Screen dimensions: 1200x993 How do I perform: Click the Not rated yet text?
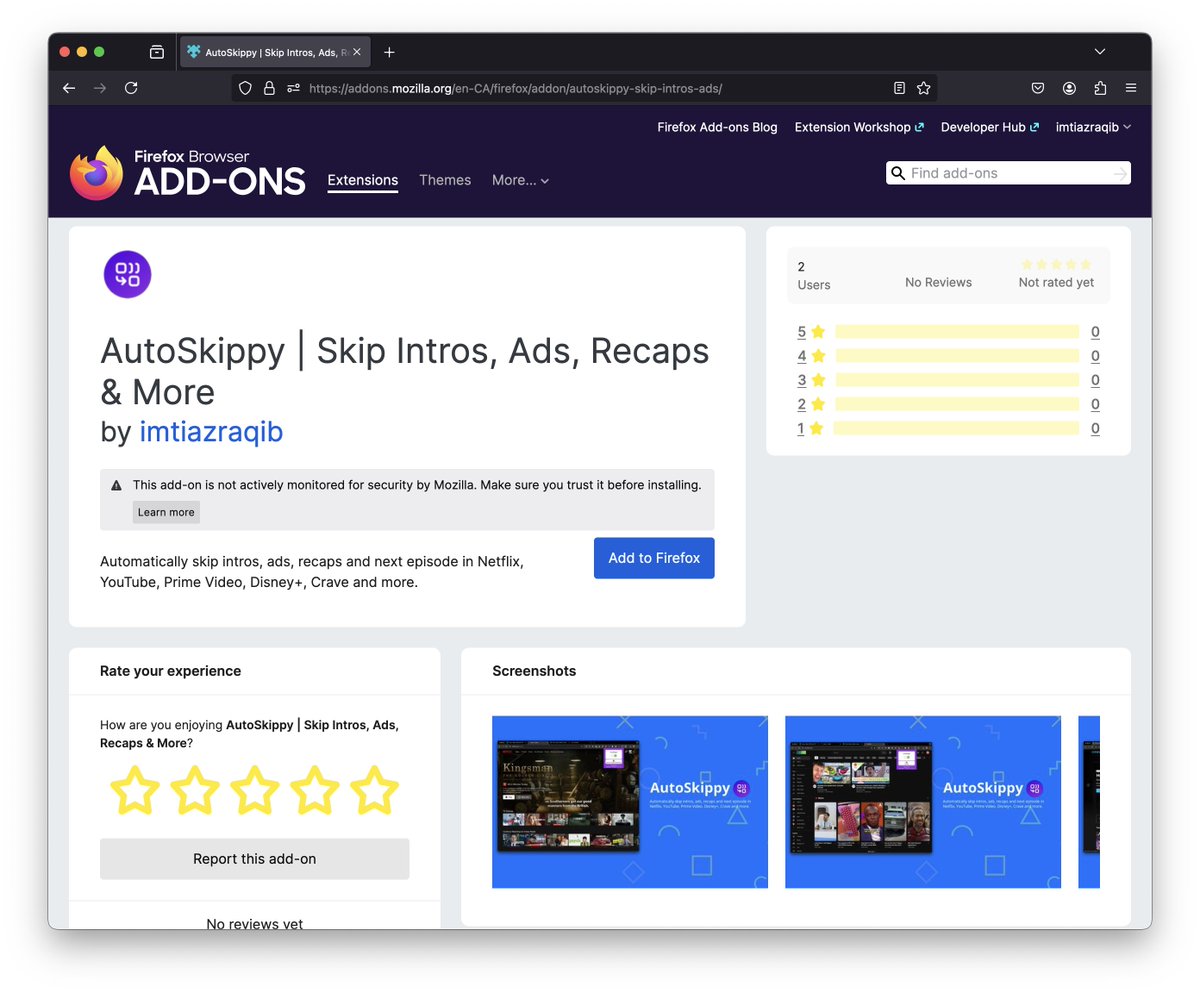coord(1056,283)
